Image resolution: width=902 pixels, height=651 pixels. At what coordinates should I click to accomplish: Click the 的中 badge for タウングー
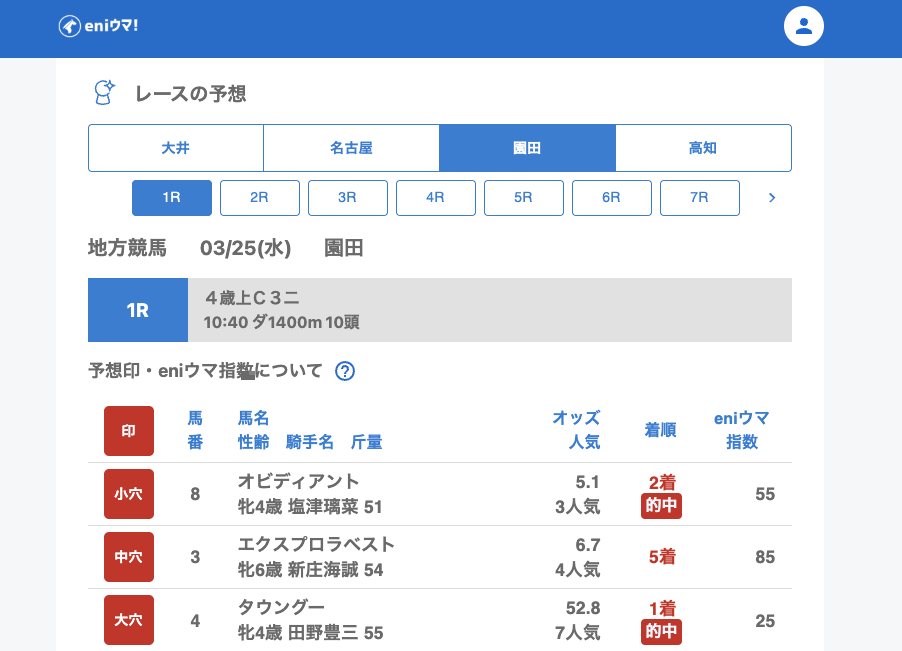coord(661,632)
